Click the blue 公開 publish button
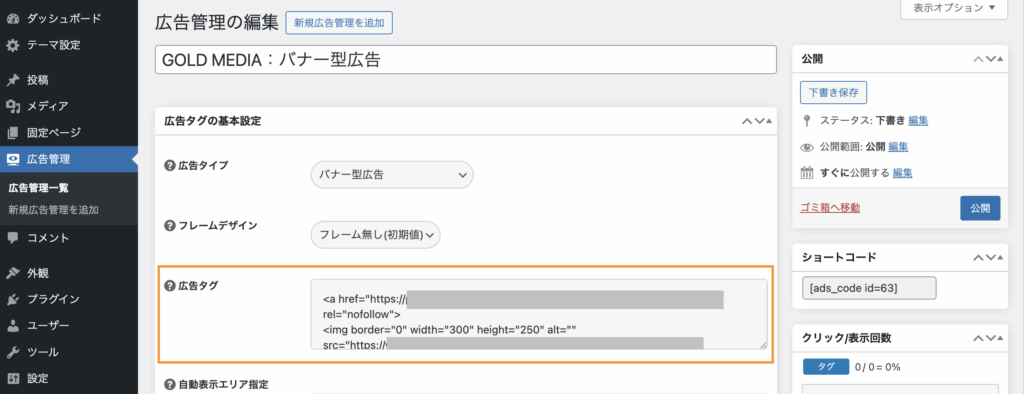The height and width of the screenshot is (394, 1024). click(980, 208)
